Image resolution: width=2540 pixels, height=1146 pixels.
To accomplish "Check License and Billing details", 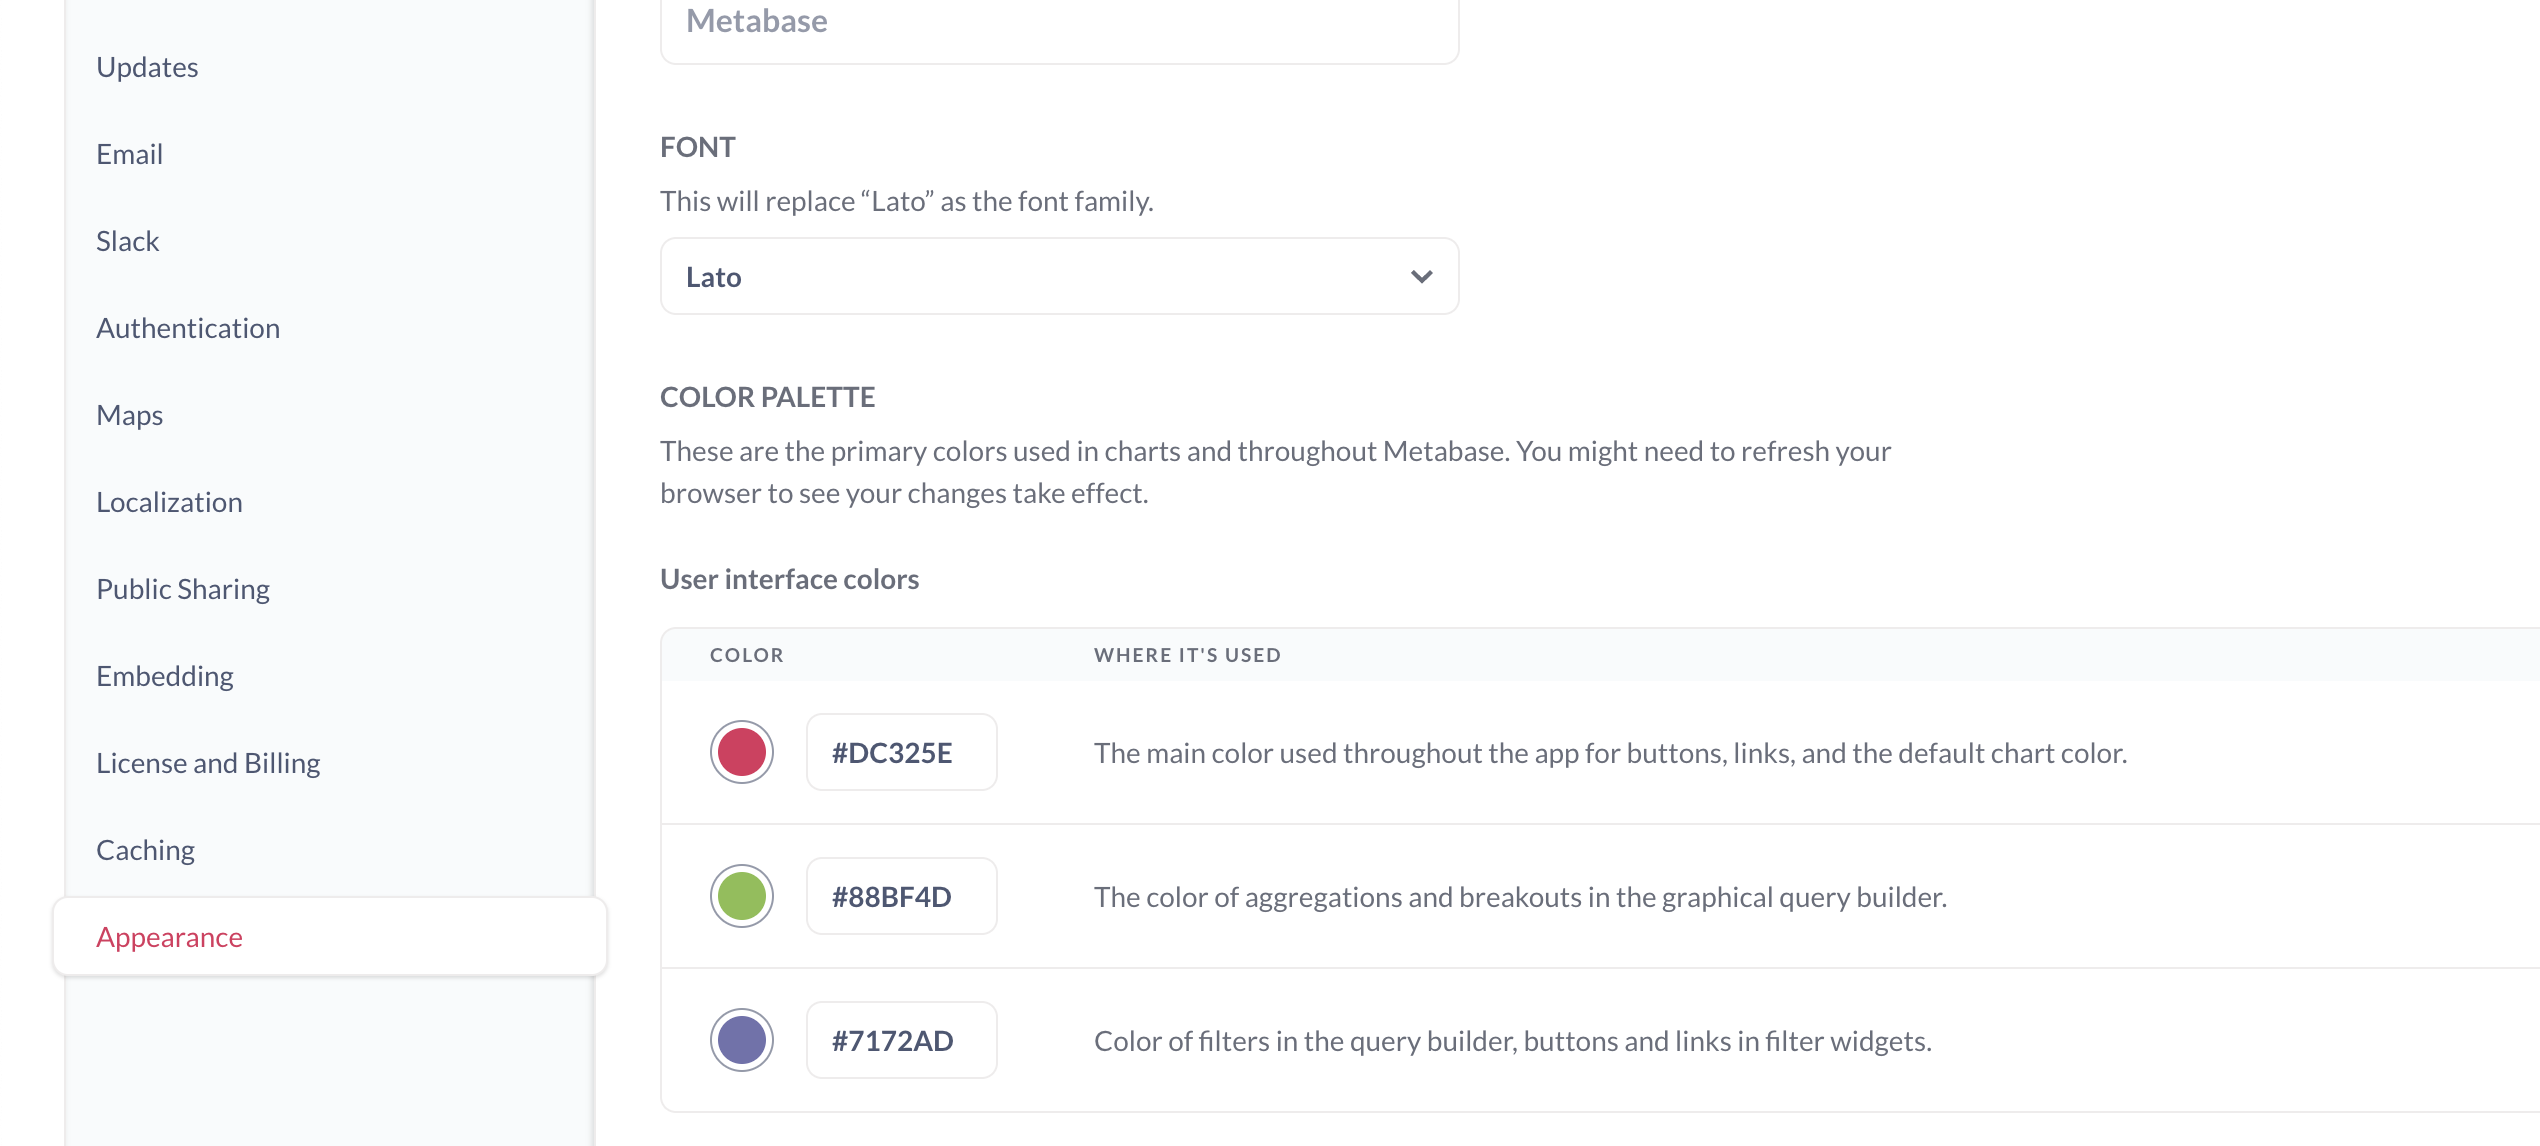I will click(208, 762).
